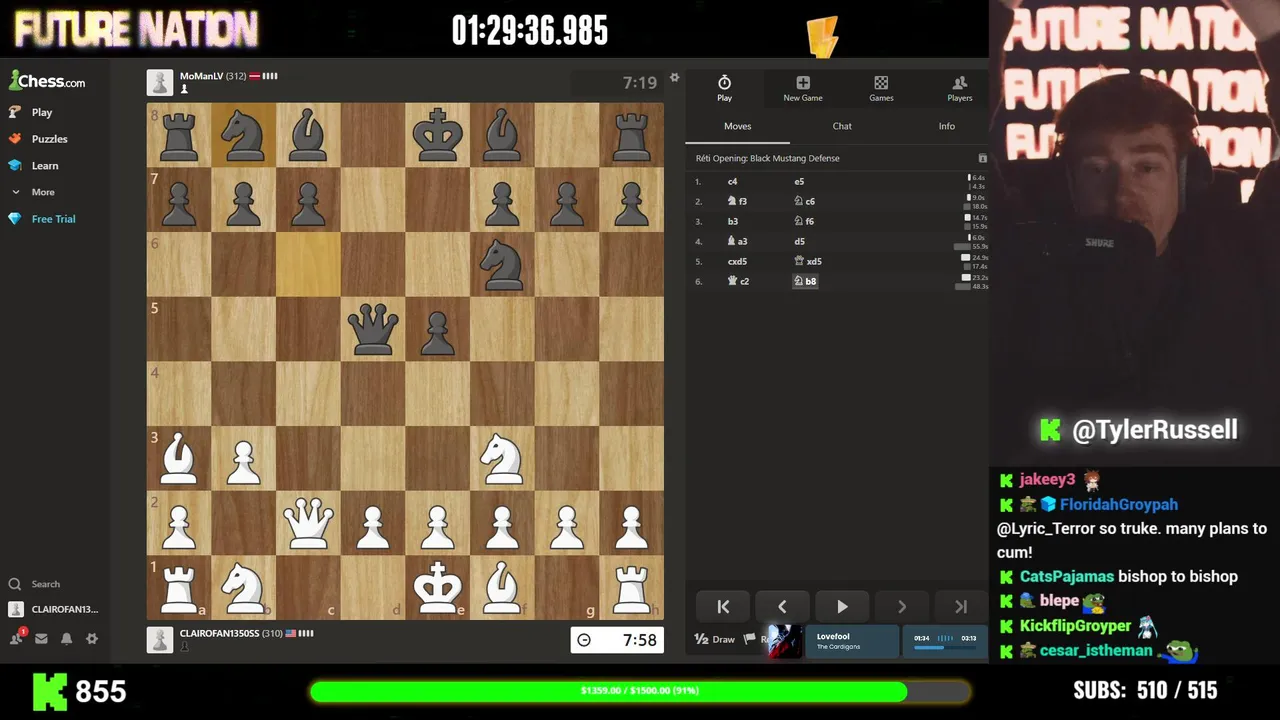
Task: Select highlighted move Nb8 in row 6
Action: (805, 282)
